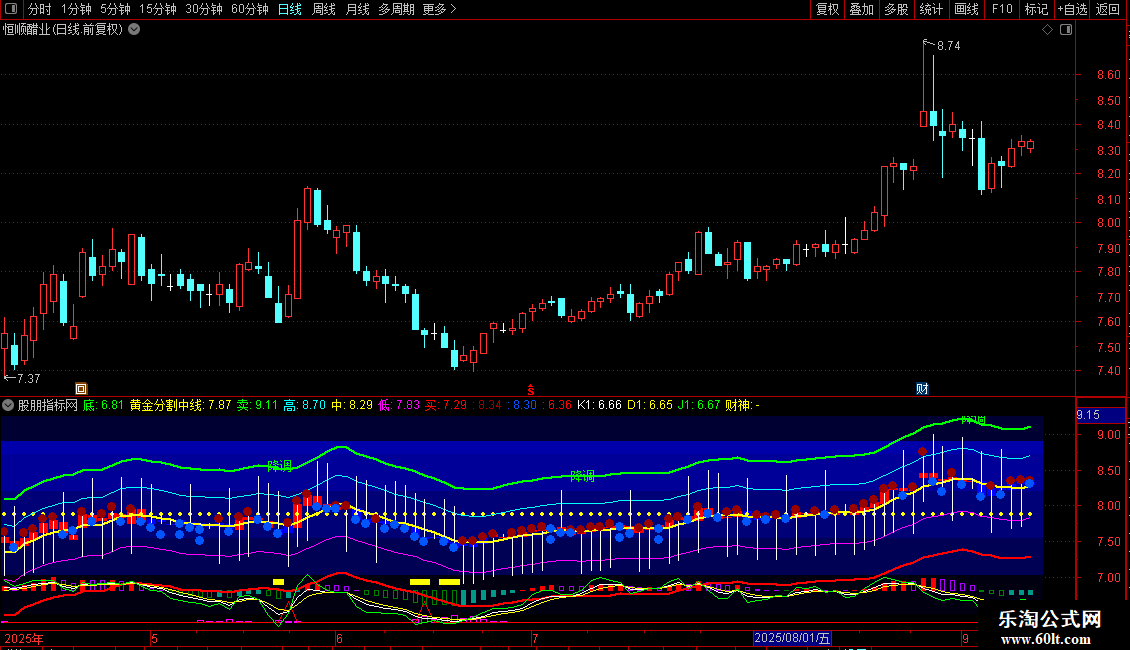Viewport: 1130px width, 650px height.
Task: Click the blue 财 marker on the time axis
Action: [x=922, y=388]
